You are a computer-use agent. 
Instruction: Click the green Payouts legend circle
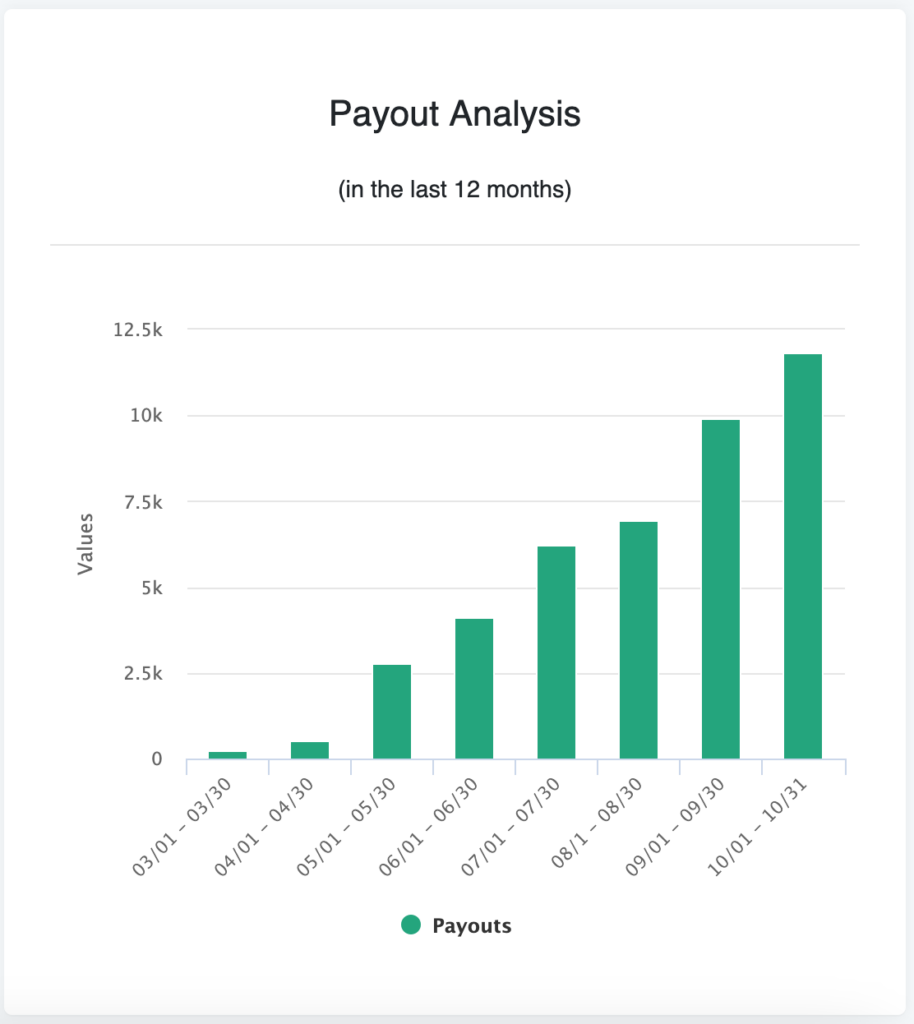point(410,925)
